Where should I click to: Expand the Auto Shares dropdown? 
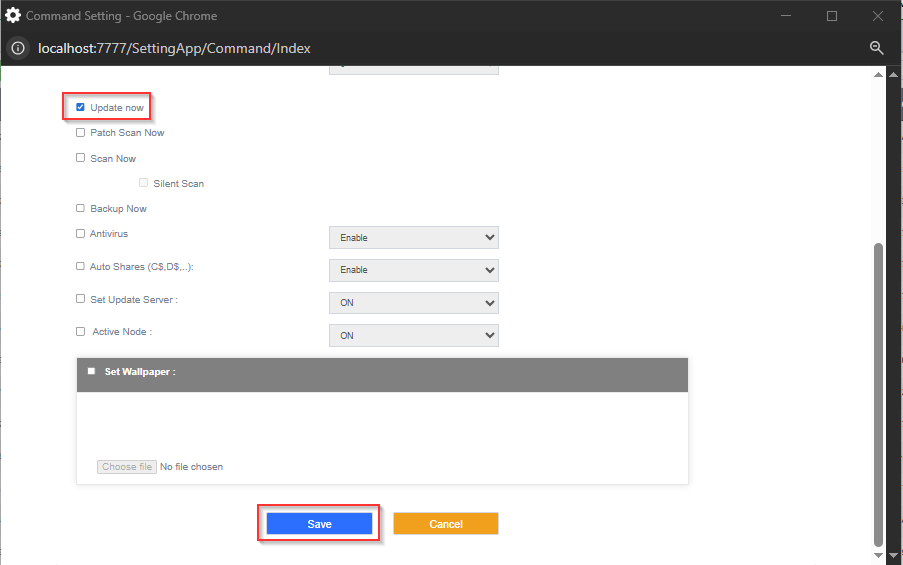tap(413, 270)
